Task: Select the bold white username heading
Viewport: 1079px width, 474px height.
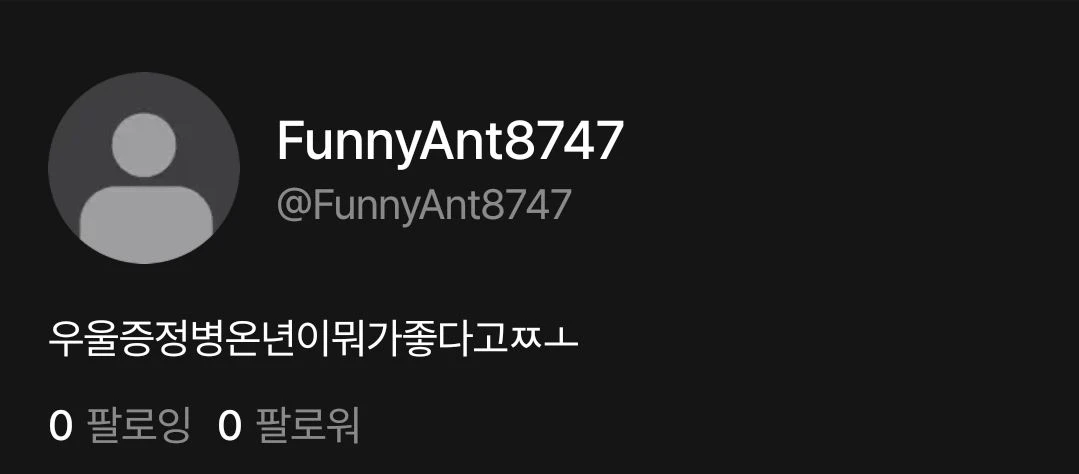Action: pyautogui.click(x=450, y=143)
